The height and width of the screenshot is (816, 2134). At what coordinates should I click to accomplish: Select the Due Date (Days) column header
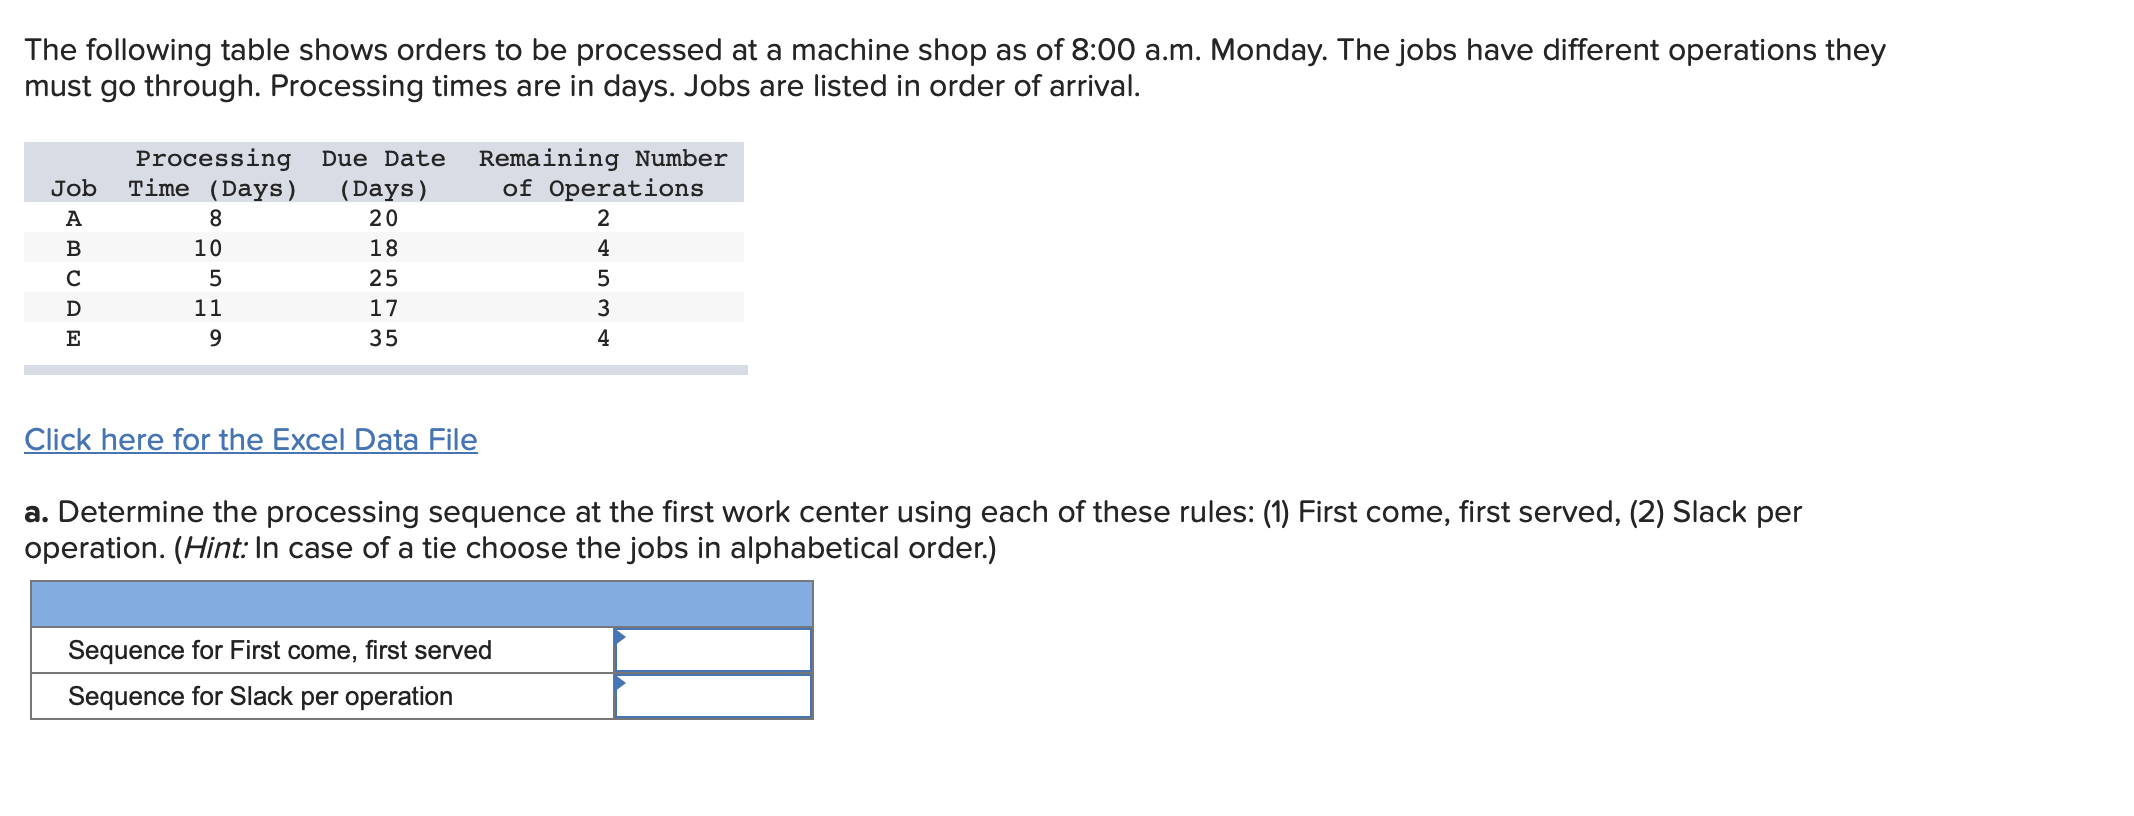click(x=383, y=173)
